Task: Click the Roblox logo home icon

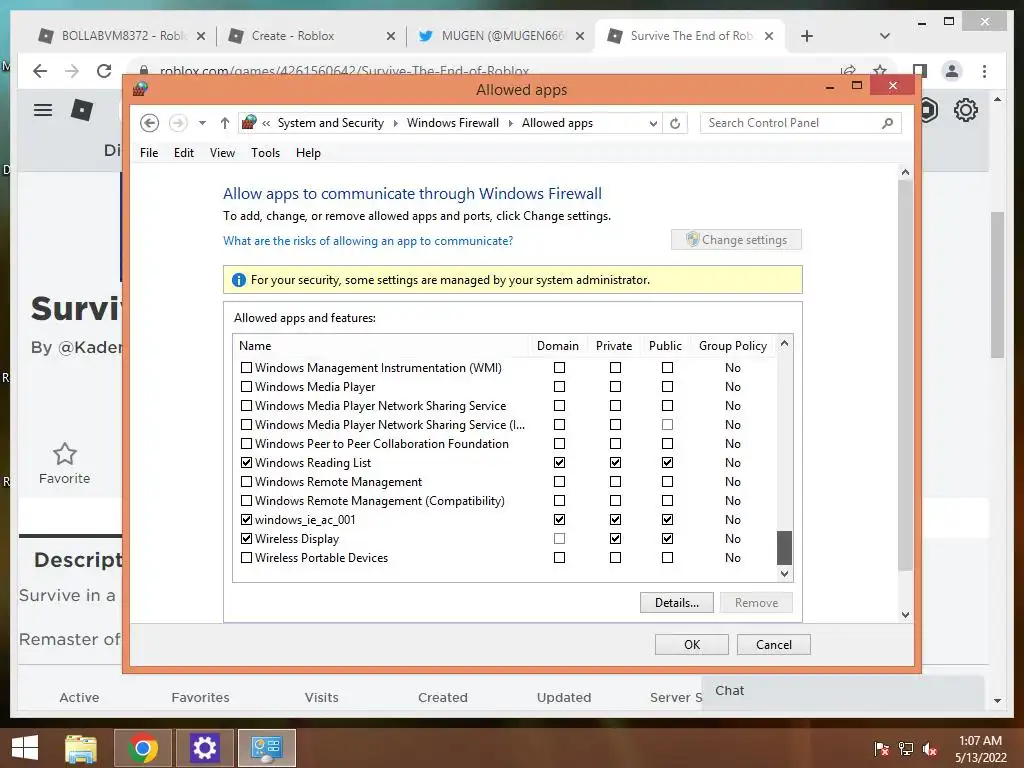Action: click(x=82, y=110)
